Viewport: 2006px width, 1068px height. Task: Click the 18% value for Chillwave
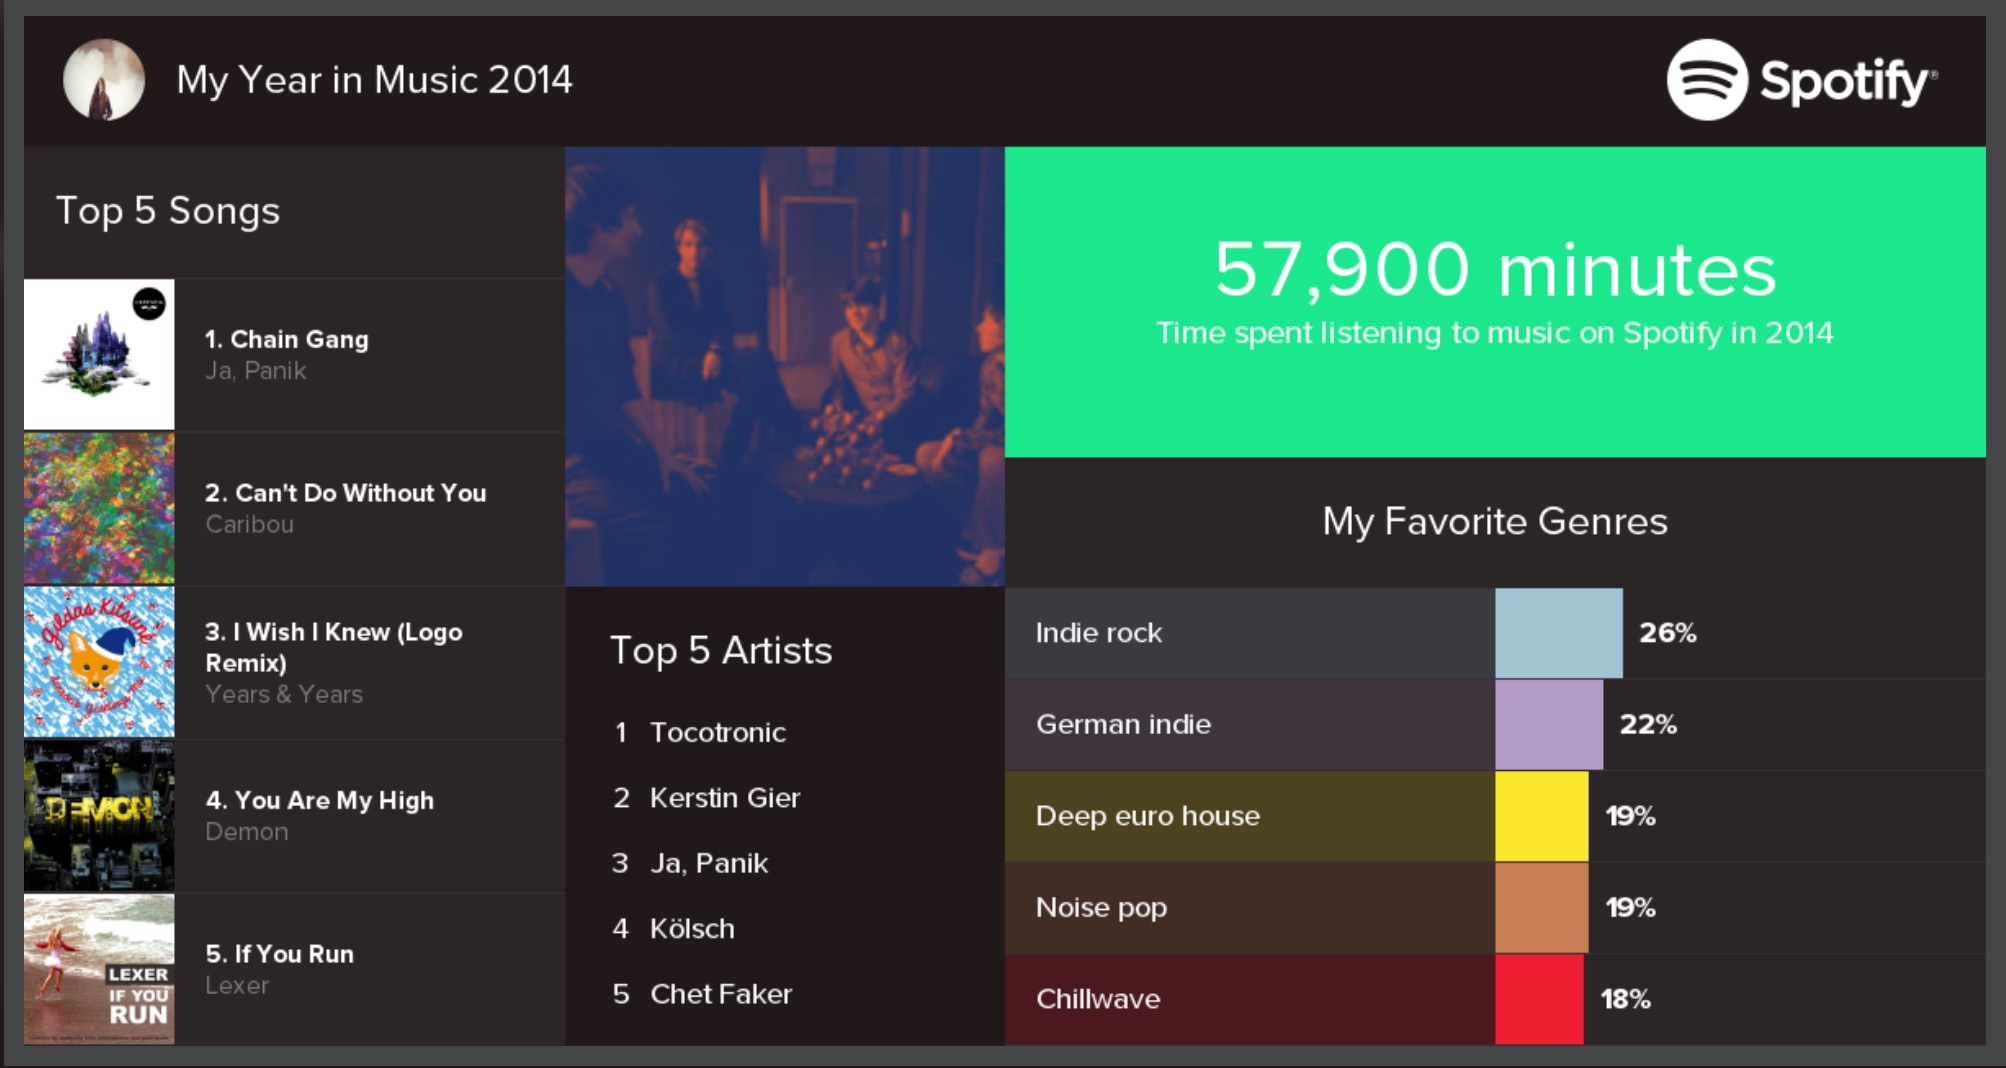tap(1626, 999)
